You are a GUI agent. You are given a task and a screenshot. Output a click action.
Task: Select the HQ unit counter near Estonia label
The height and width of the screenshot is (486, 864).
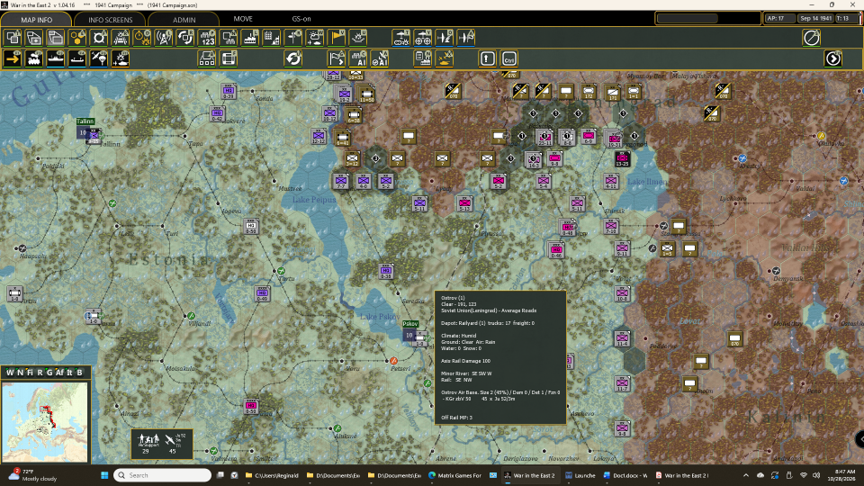tap(251, 226)
